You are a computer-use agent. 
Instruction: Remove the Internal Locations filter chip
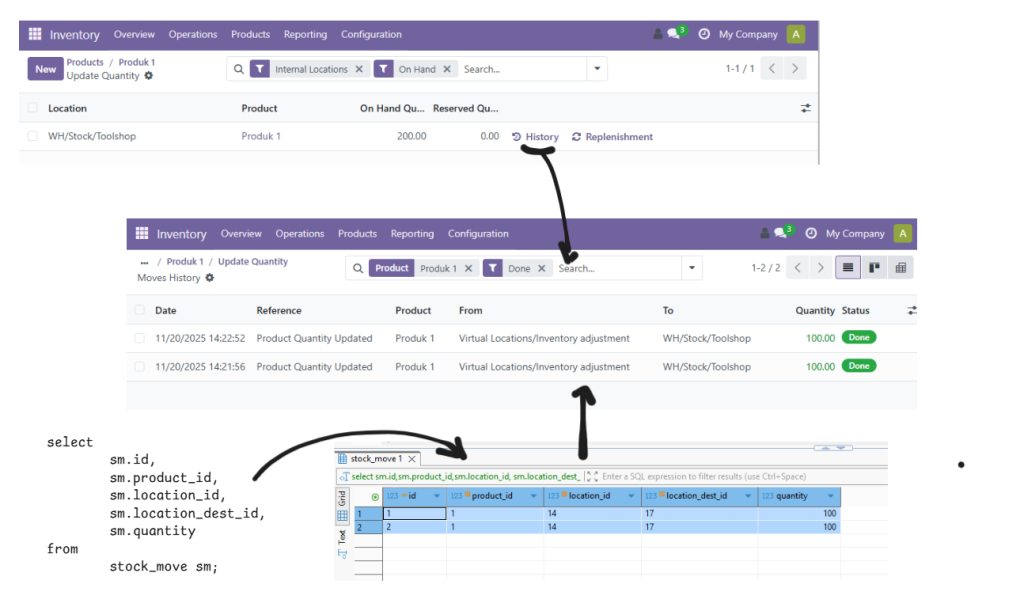(x=359, y=69)
